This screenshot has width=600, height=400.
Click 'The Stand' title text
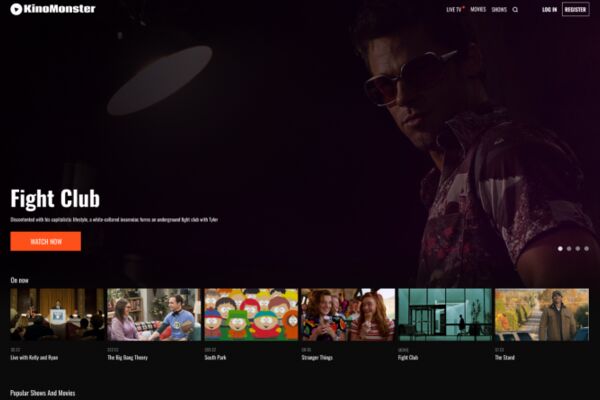click(x=505, y=358)
